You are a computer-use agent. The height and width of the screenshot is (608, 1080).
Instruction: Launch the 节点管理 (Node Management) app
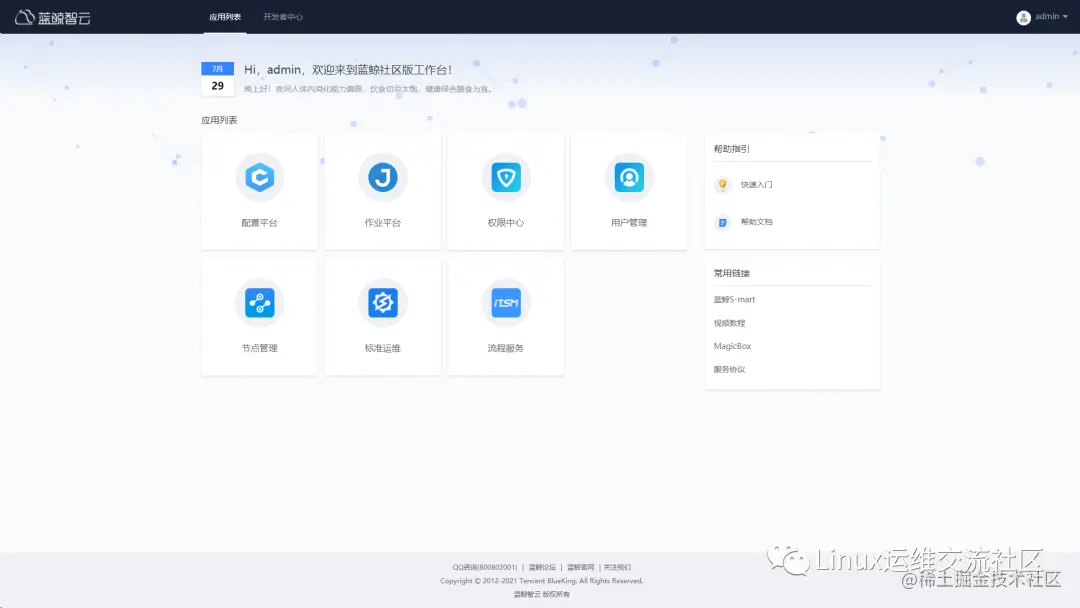[259, 303]
